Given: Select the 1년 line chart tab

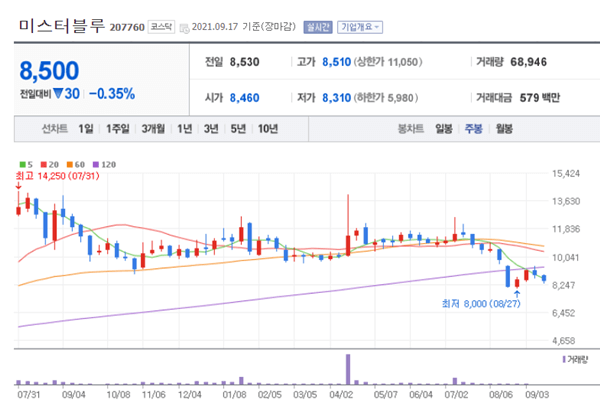Looking at the screenshot, I should point(184,129).
